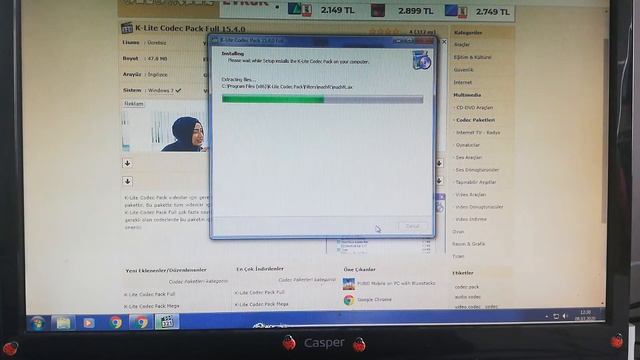Go to Video Araçları subcategory

click(471, 195)
